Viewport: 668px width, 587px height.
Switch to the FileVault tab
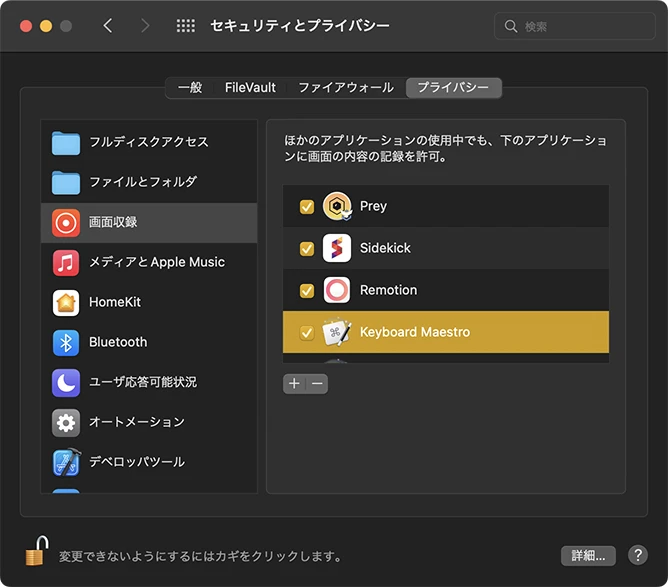tap(250, 88)
